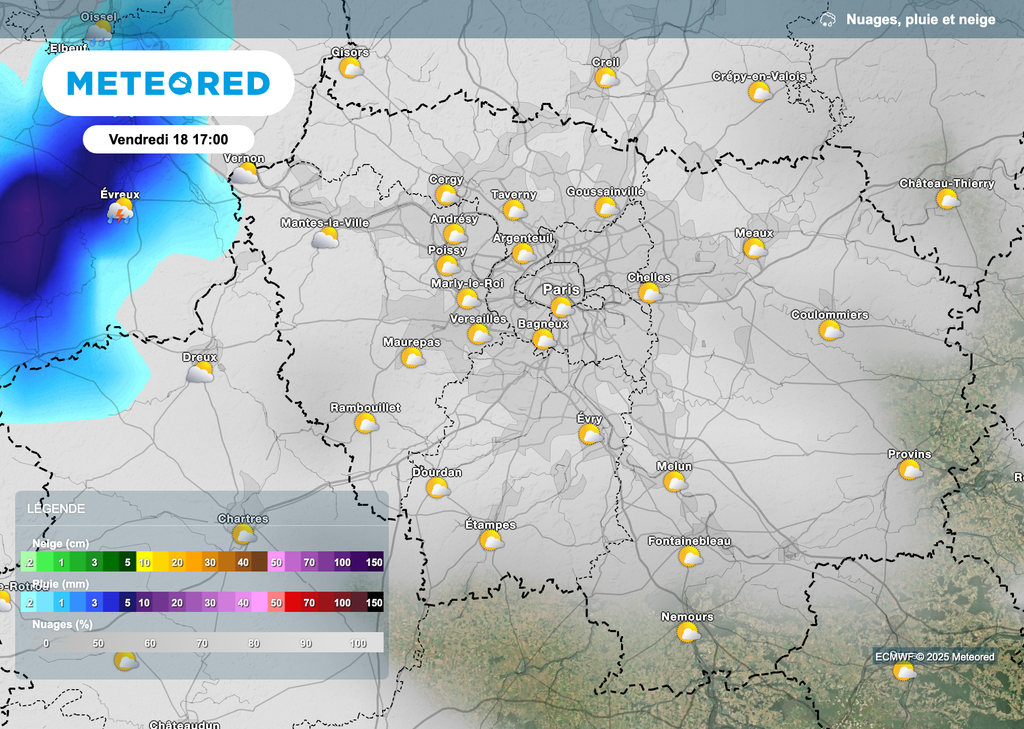Click the cloud-rain icon beside the layer title
This screenshot has width=1024, height=729.
(827, 20)
